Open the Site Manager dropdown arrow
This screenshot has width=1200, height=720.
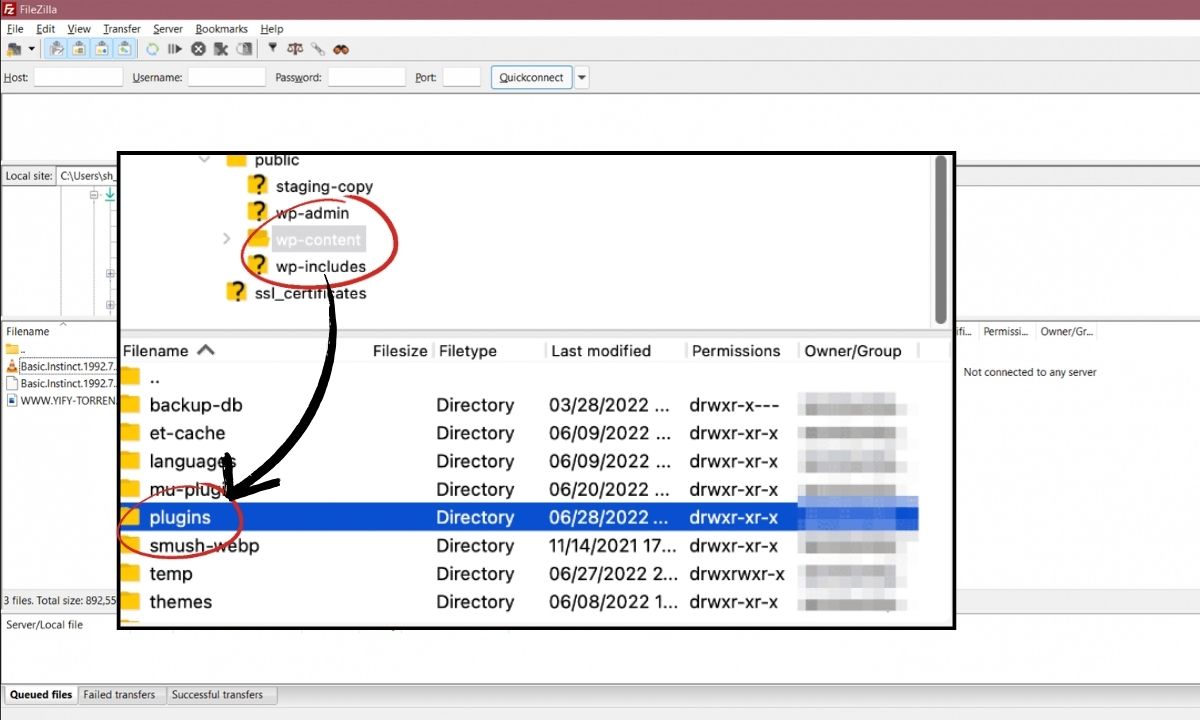point(31,49)
